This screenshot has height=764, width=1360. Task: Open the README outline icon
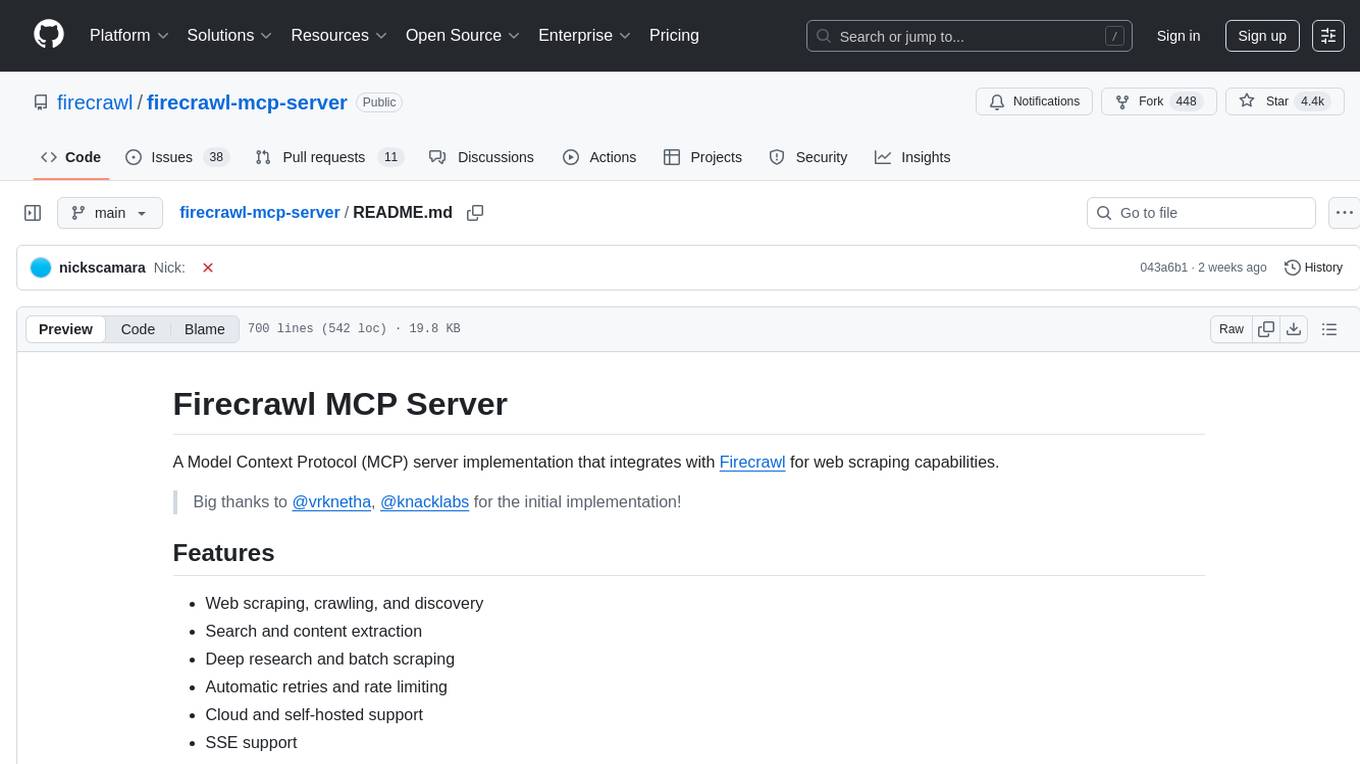tap(1329, 329)
